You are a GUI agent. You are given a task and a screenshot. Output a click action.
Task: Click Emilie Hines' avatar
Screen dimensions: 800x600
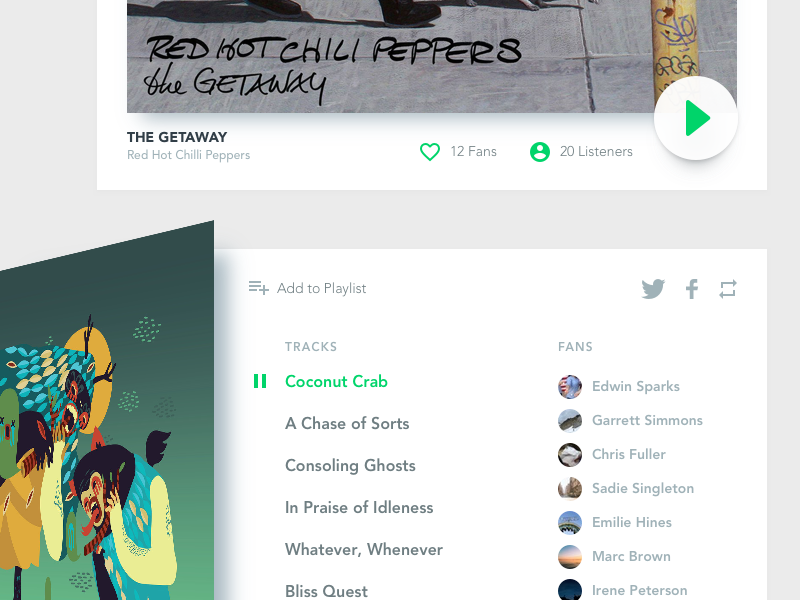(570, 522)
